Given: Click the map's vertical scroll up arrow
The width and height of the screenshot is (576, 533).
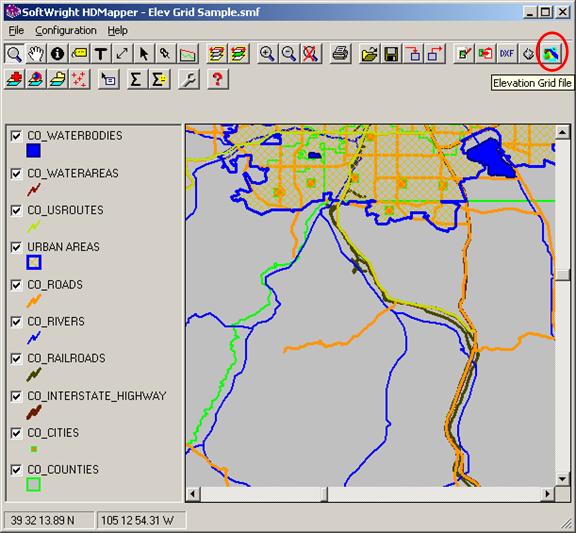Looking at the screenshot, I should tap(562, 132).
